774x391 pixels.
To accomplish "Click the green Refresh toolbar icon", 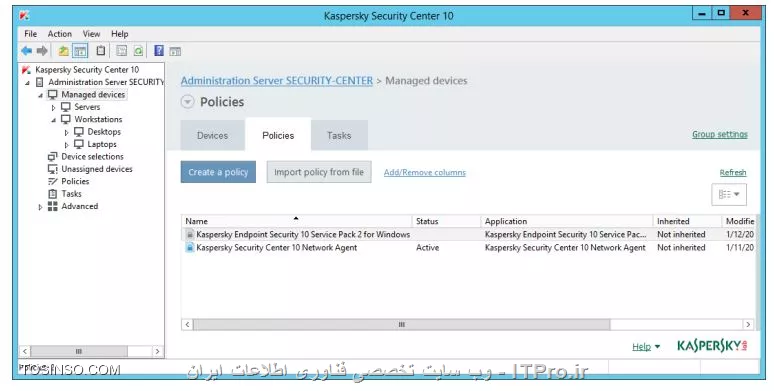I will click(x=138, y=50).
